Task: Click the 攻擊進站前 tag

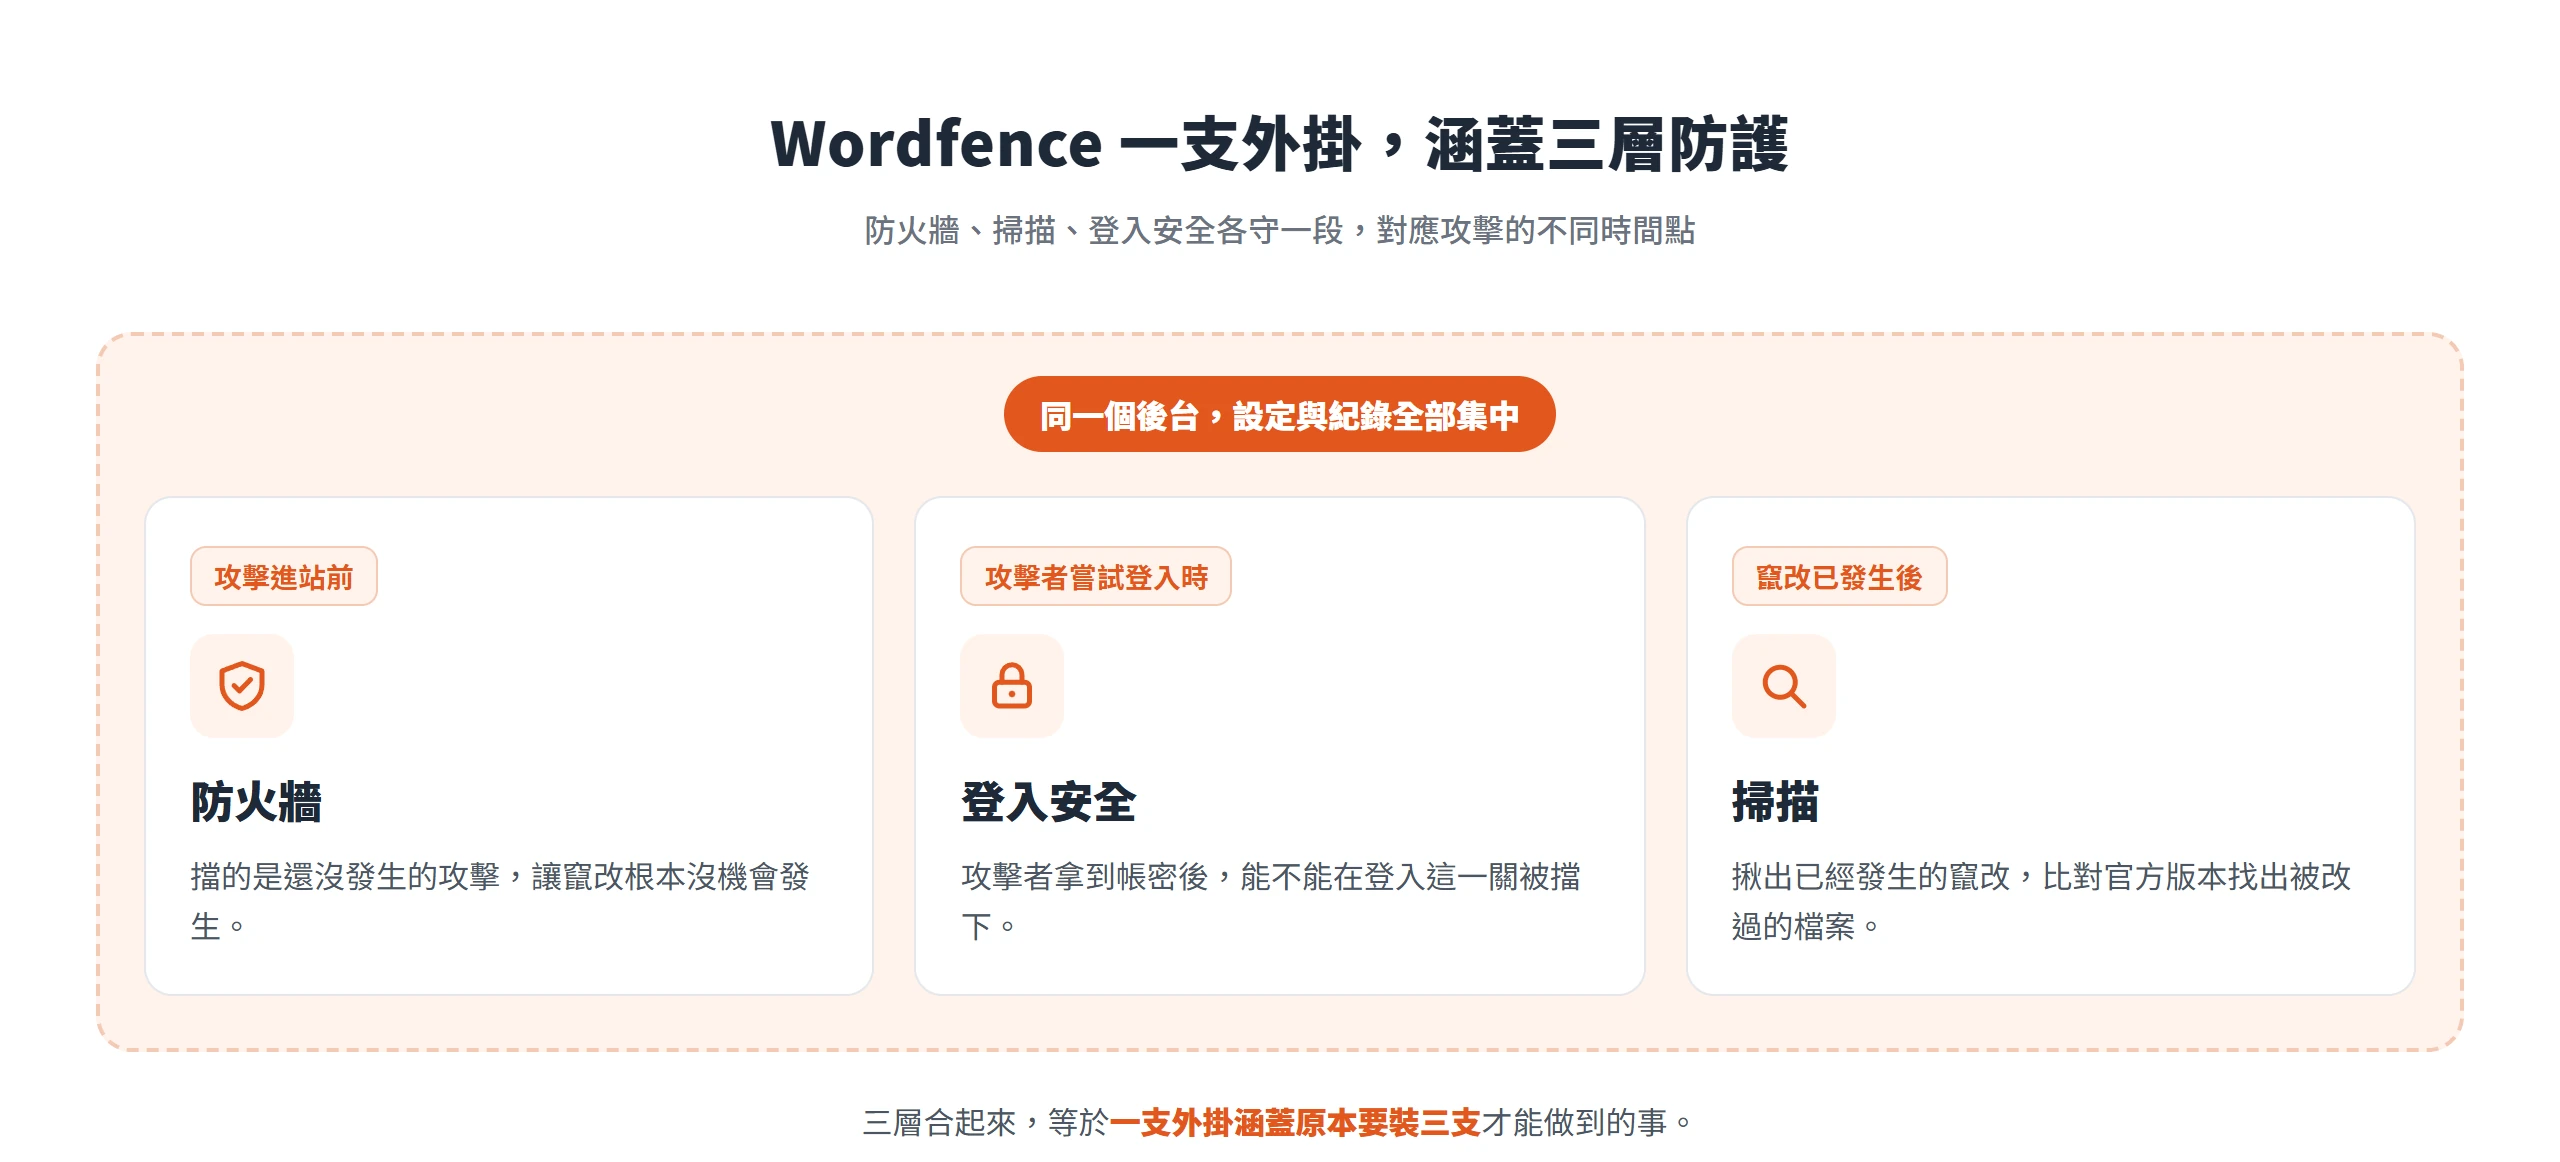Action: [284, 576]
